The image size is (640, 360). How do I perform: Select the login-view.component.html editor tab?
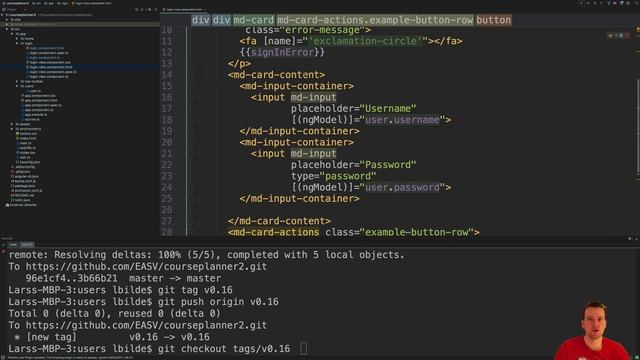tap(184, 9)
